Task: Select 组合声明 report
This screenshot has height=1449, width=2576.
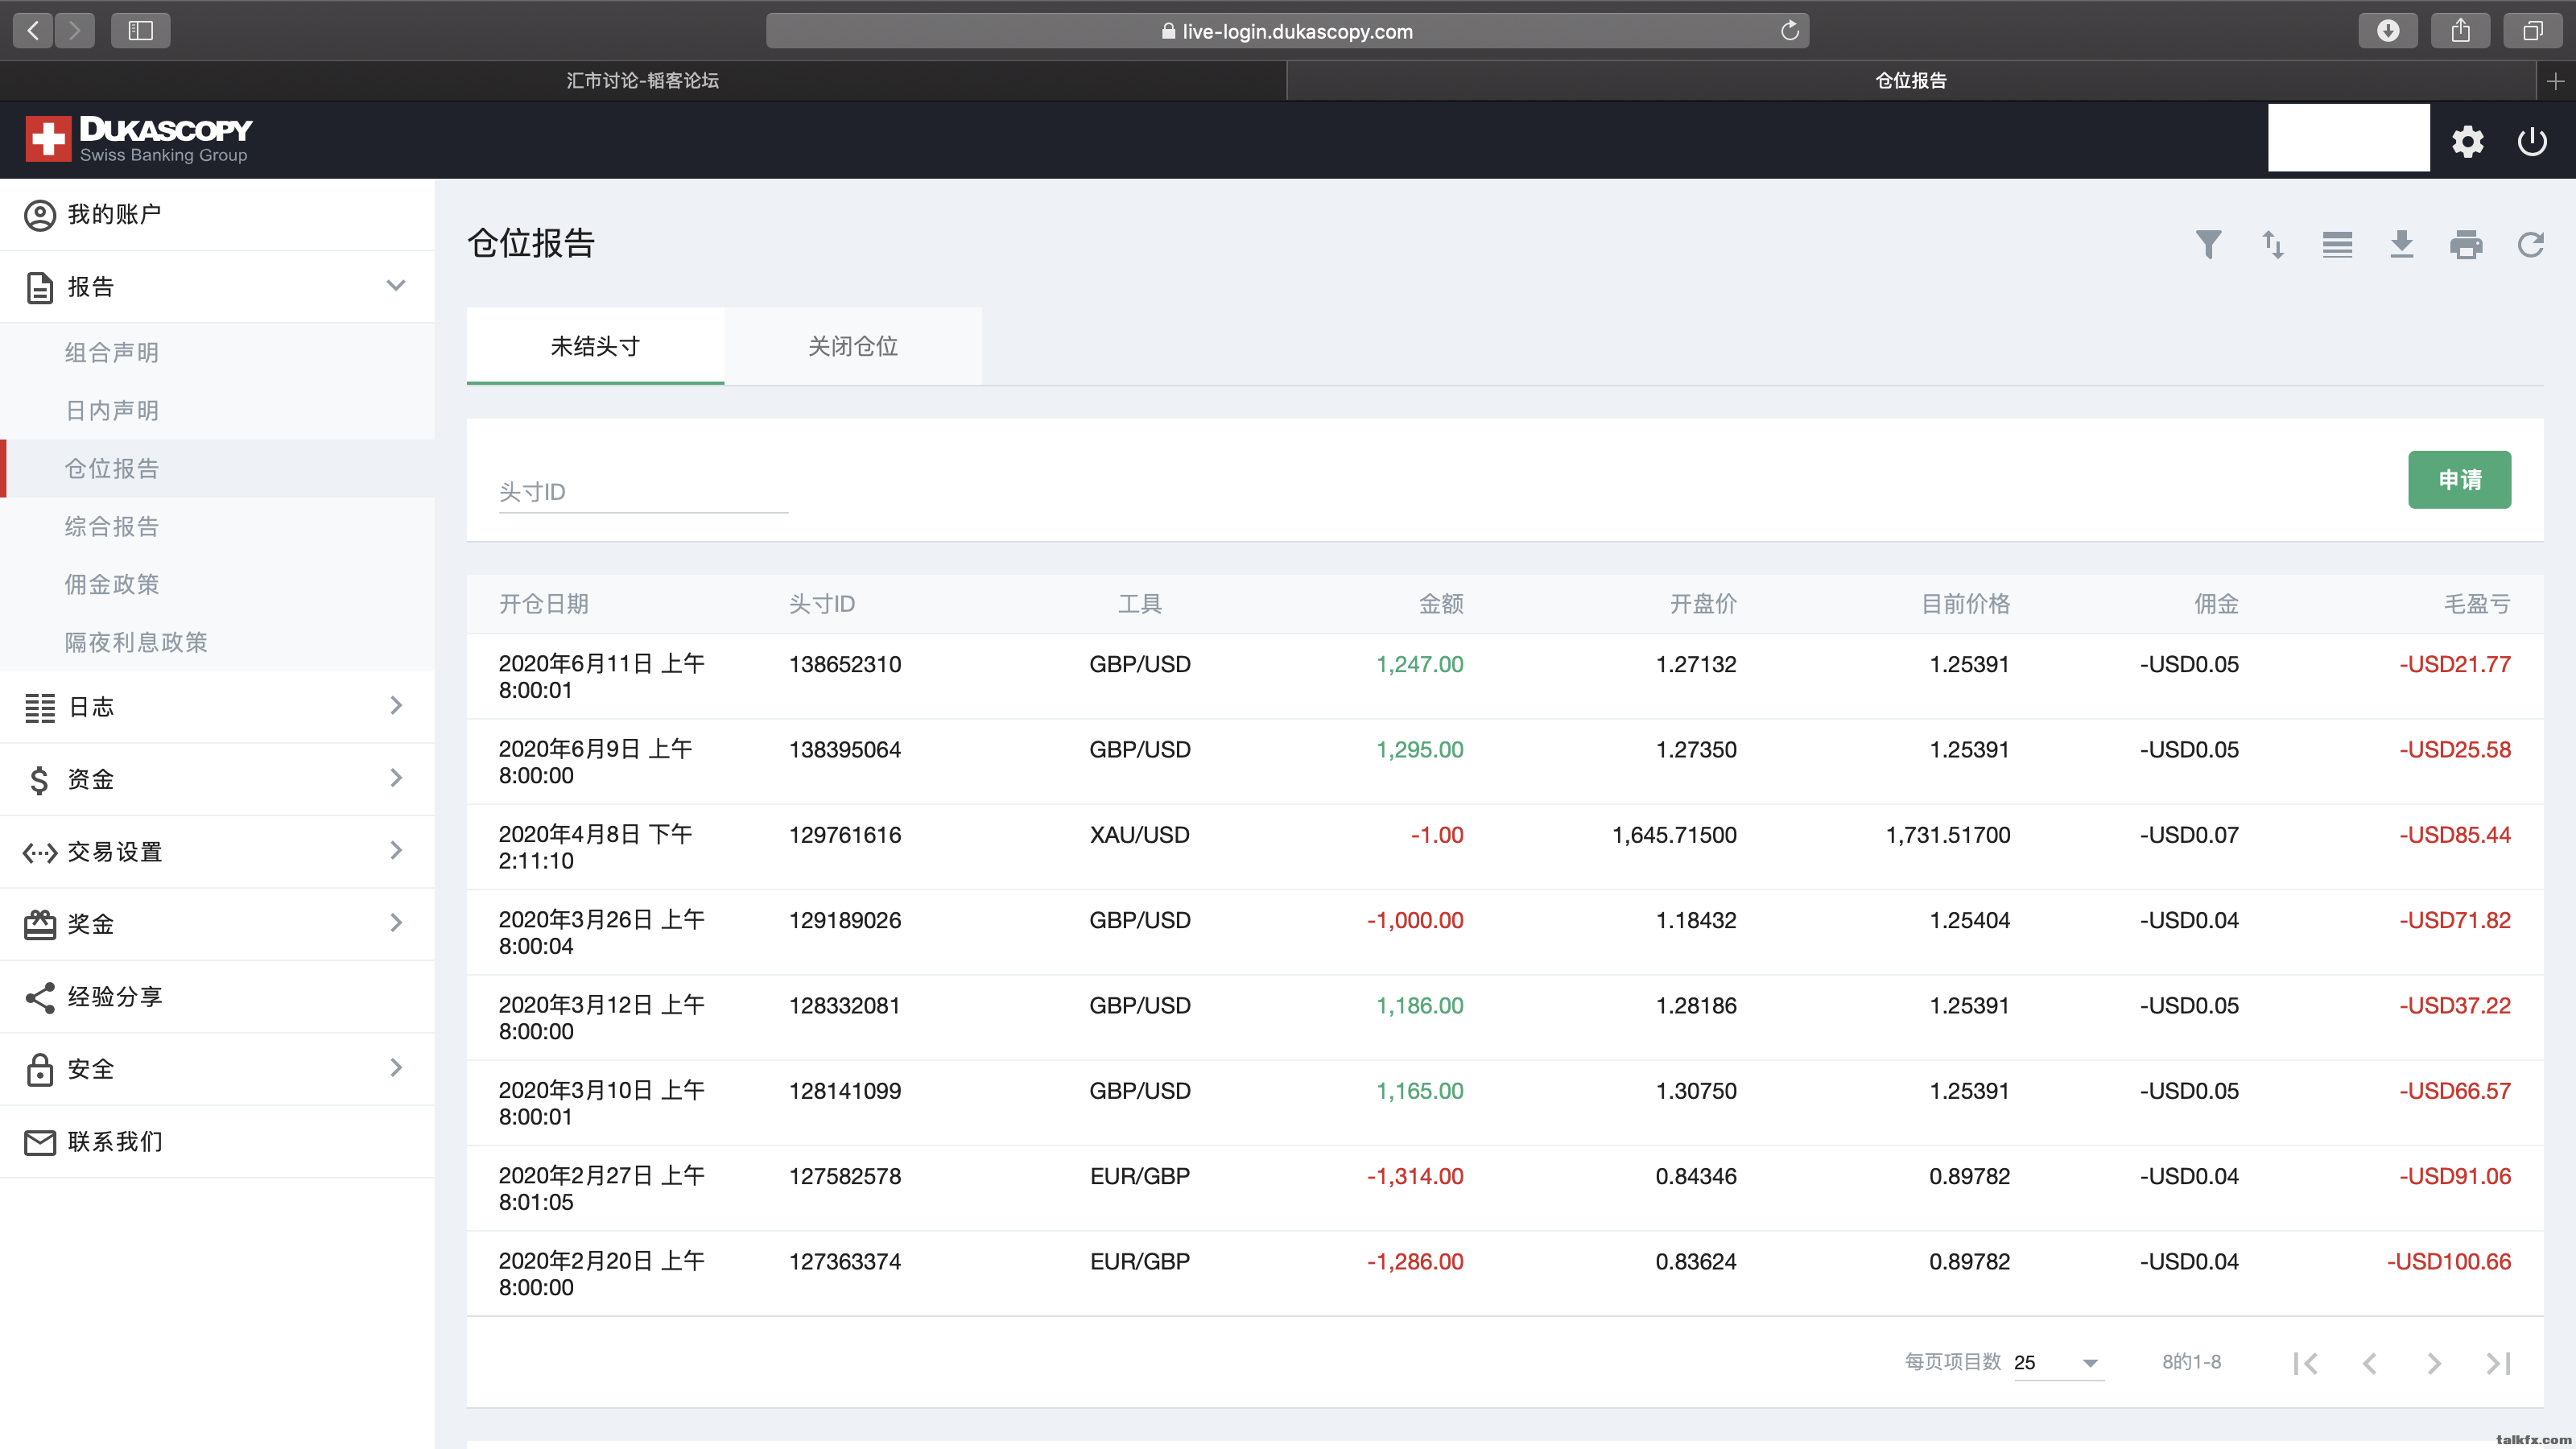Action: pyautogui.click(x=217, y=352)
